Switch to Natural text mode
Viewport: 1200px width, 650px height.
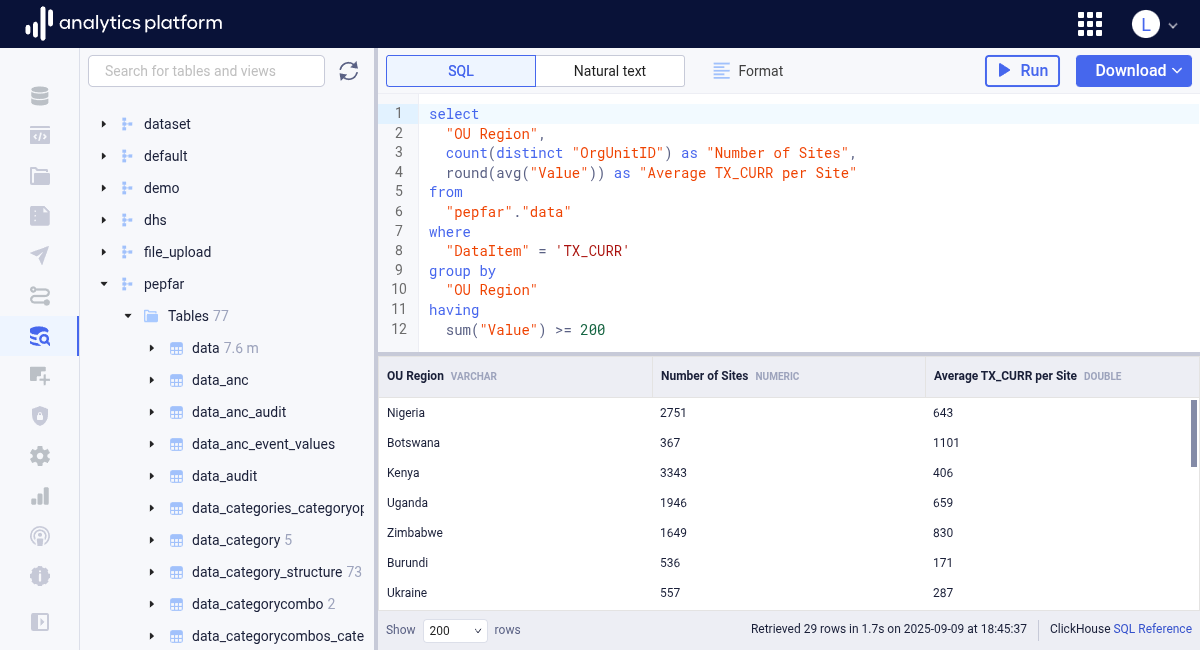click(x=610, y=71)
